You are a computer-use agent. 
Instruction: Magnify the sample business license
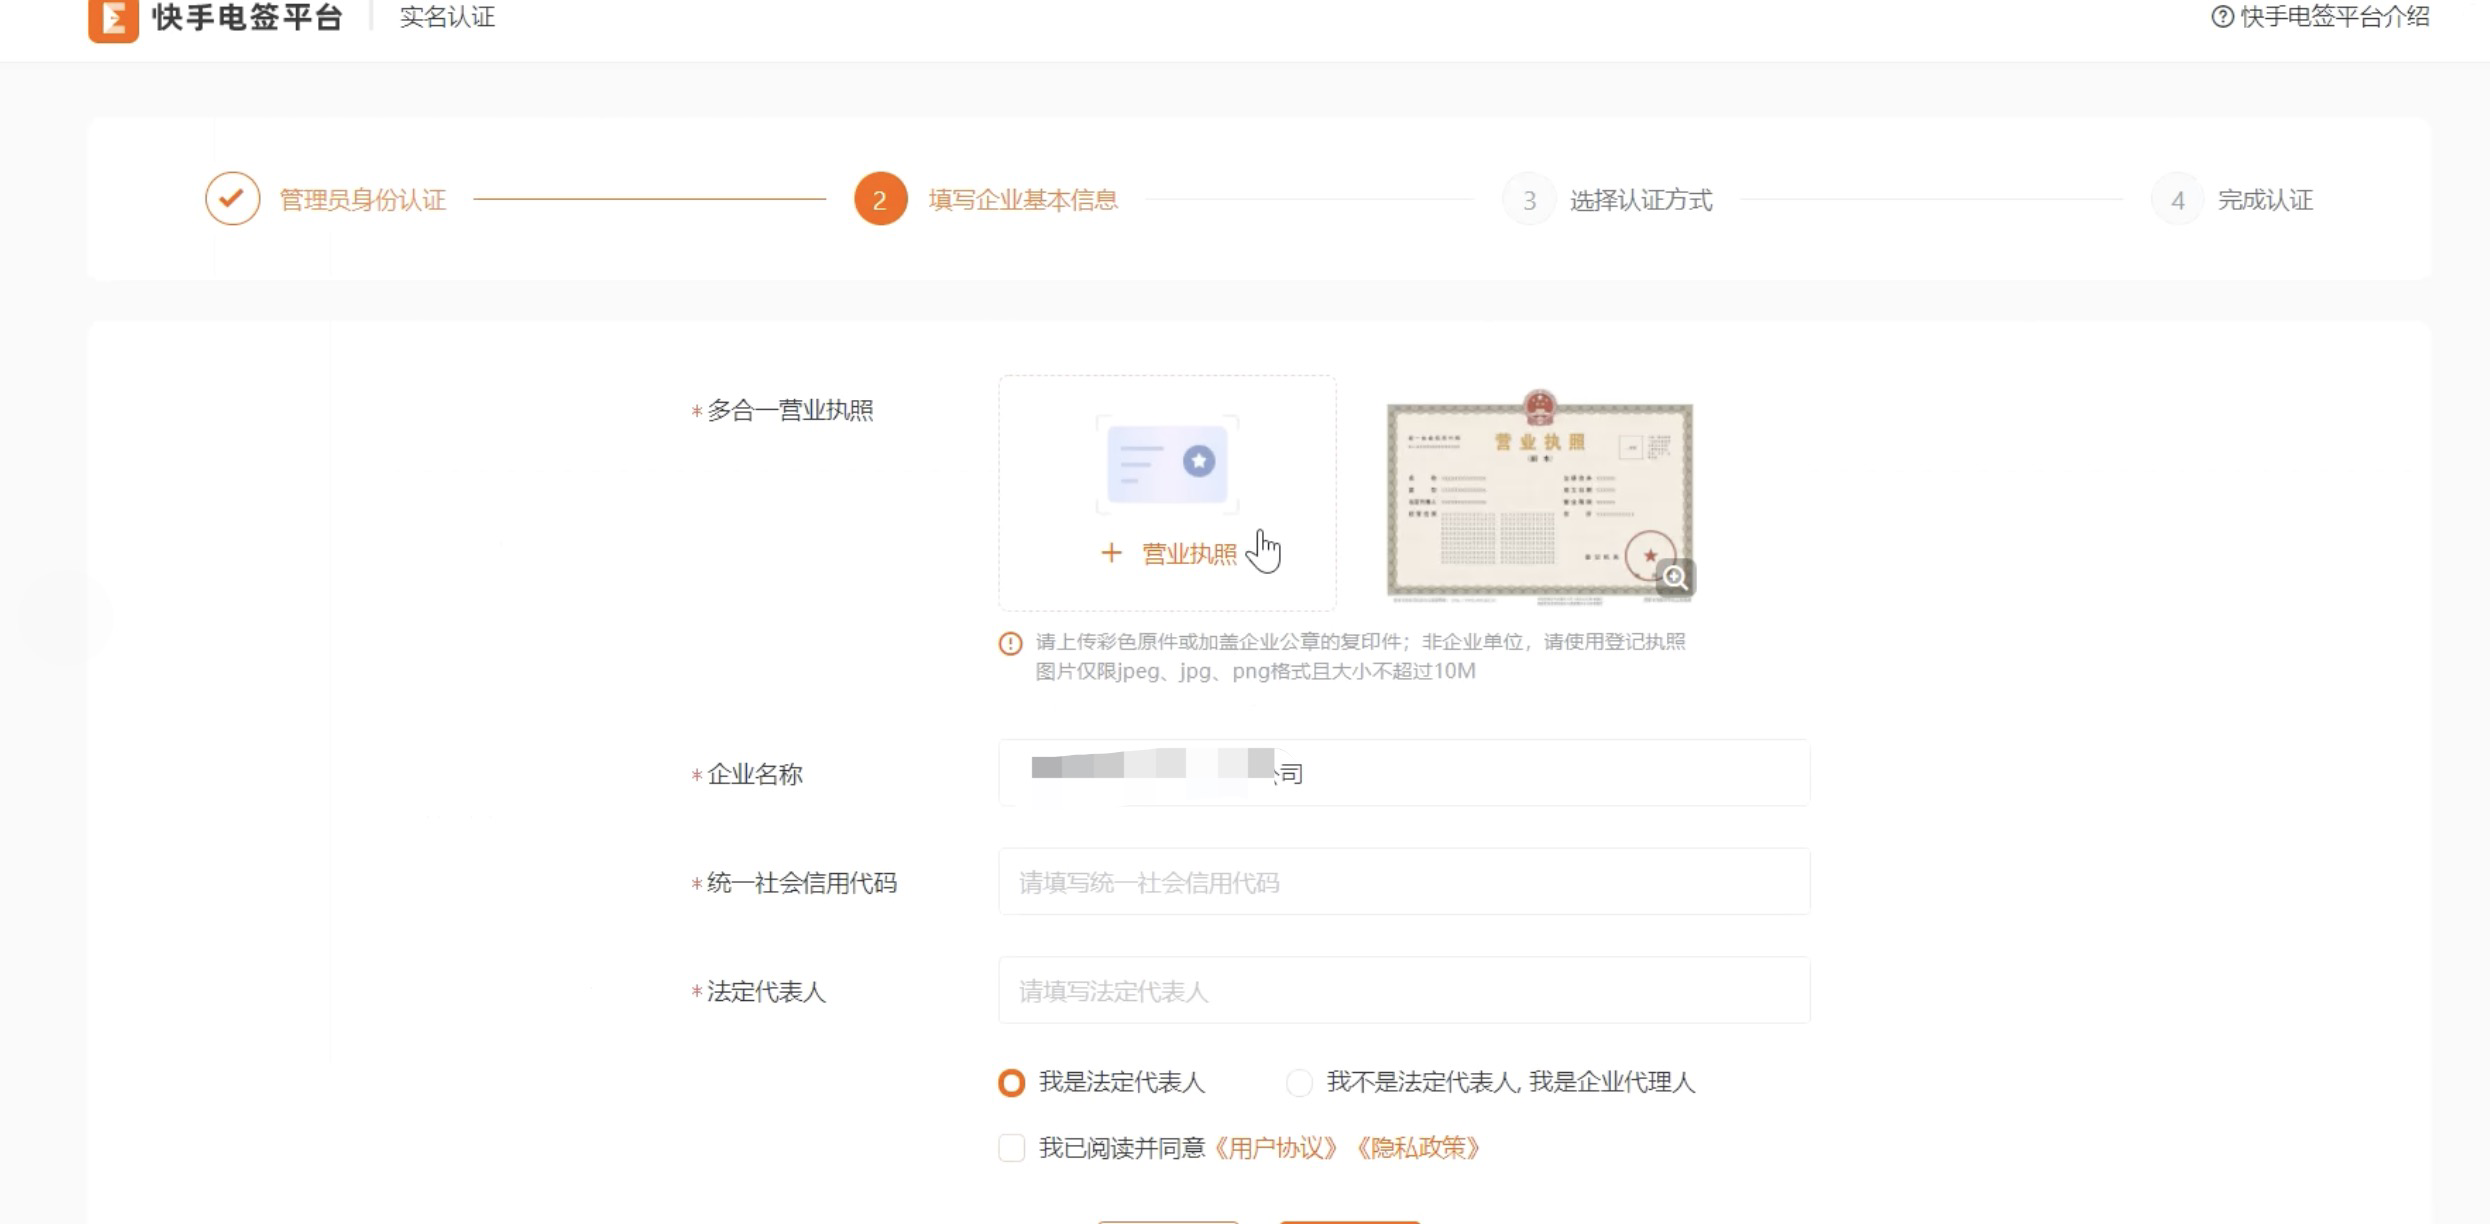click(1675, 577)
